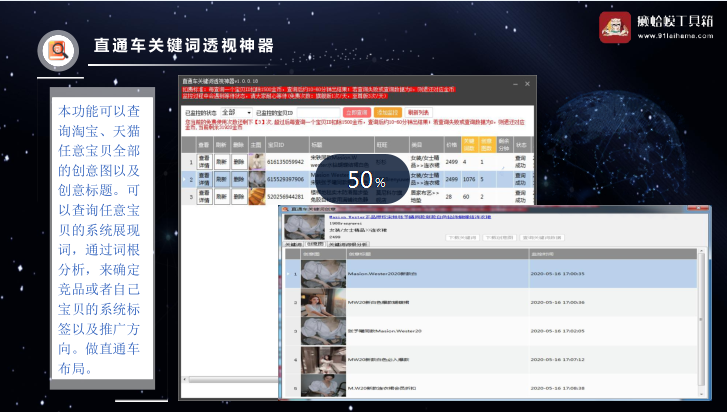Select item ID 520256944281 cell

tap(287, 196)
